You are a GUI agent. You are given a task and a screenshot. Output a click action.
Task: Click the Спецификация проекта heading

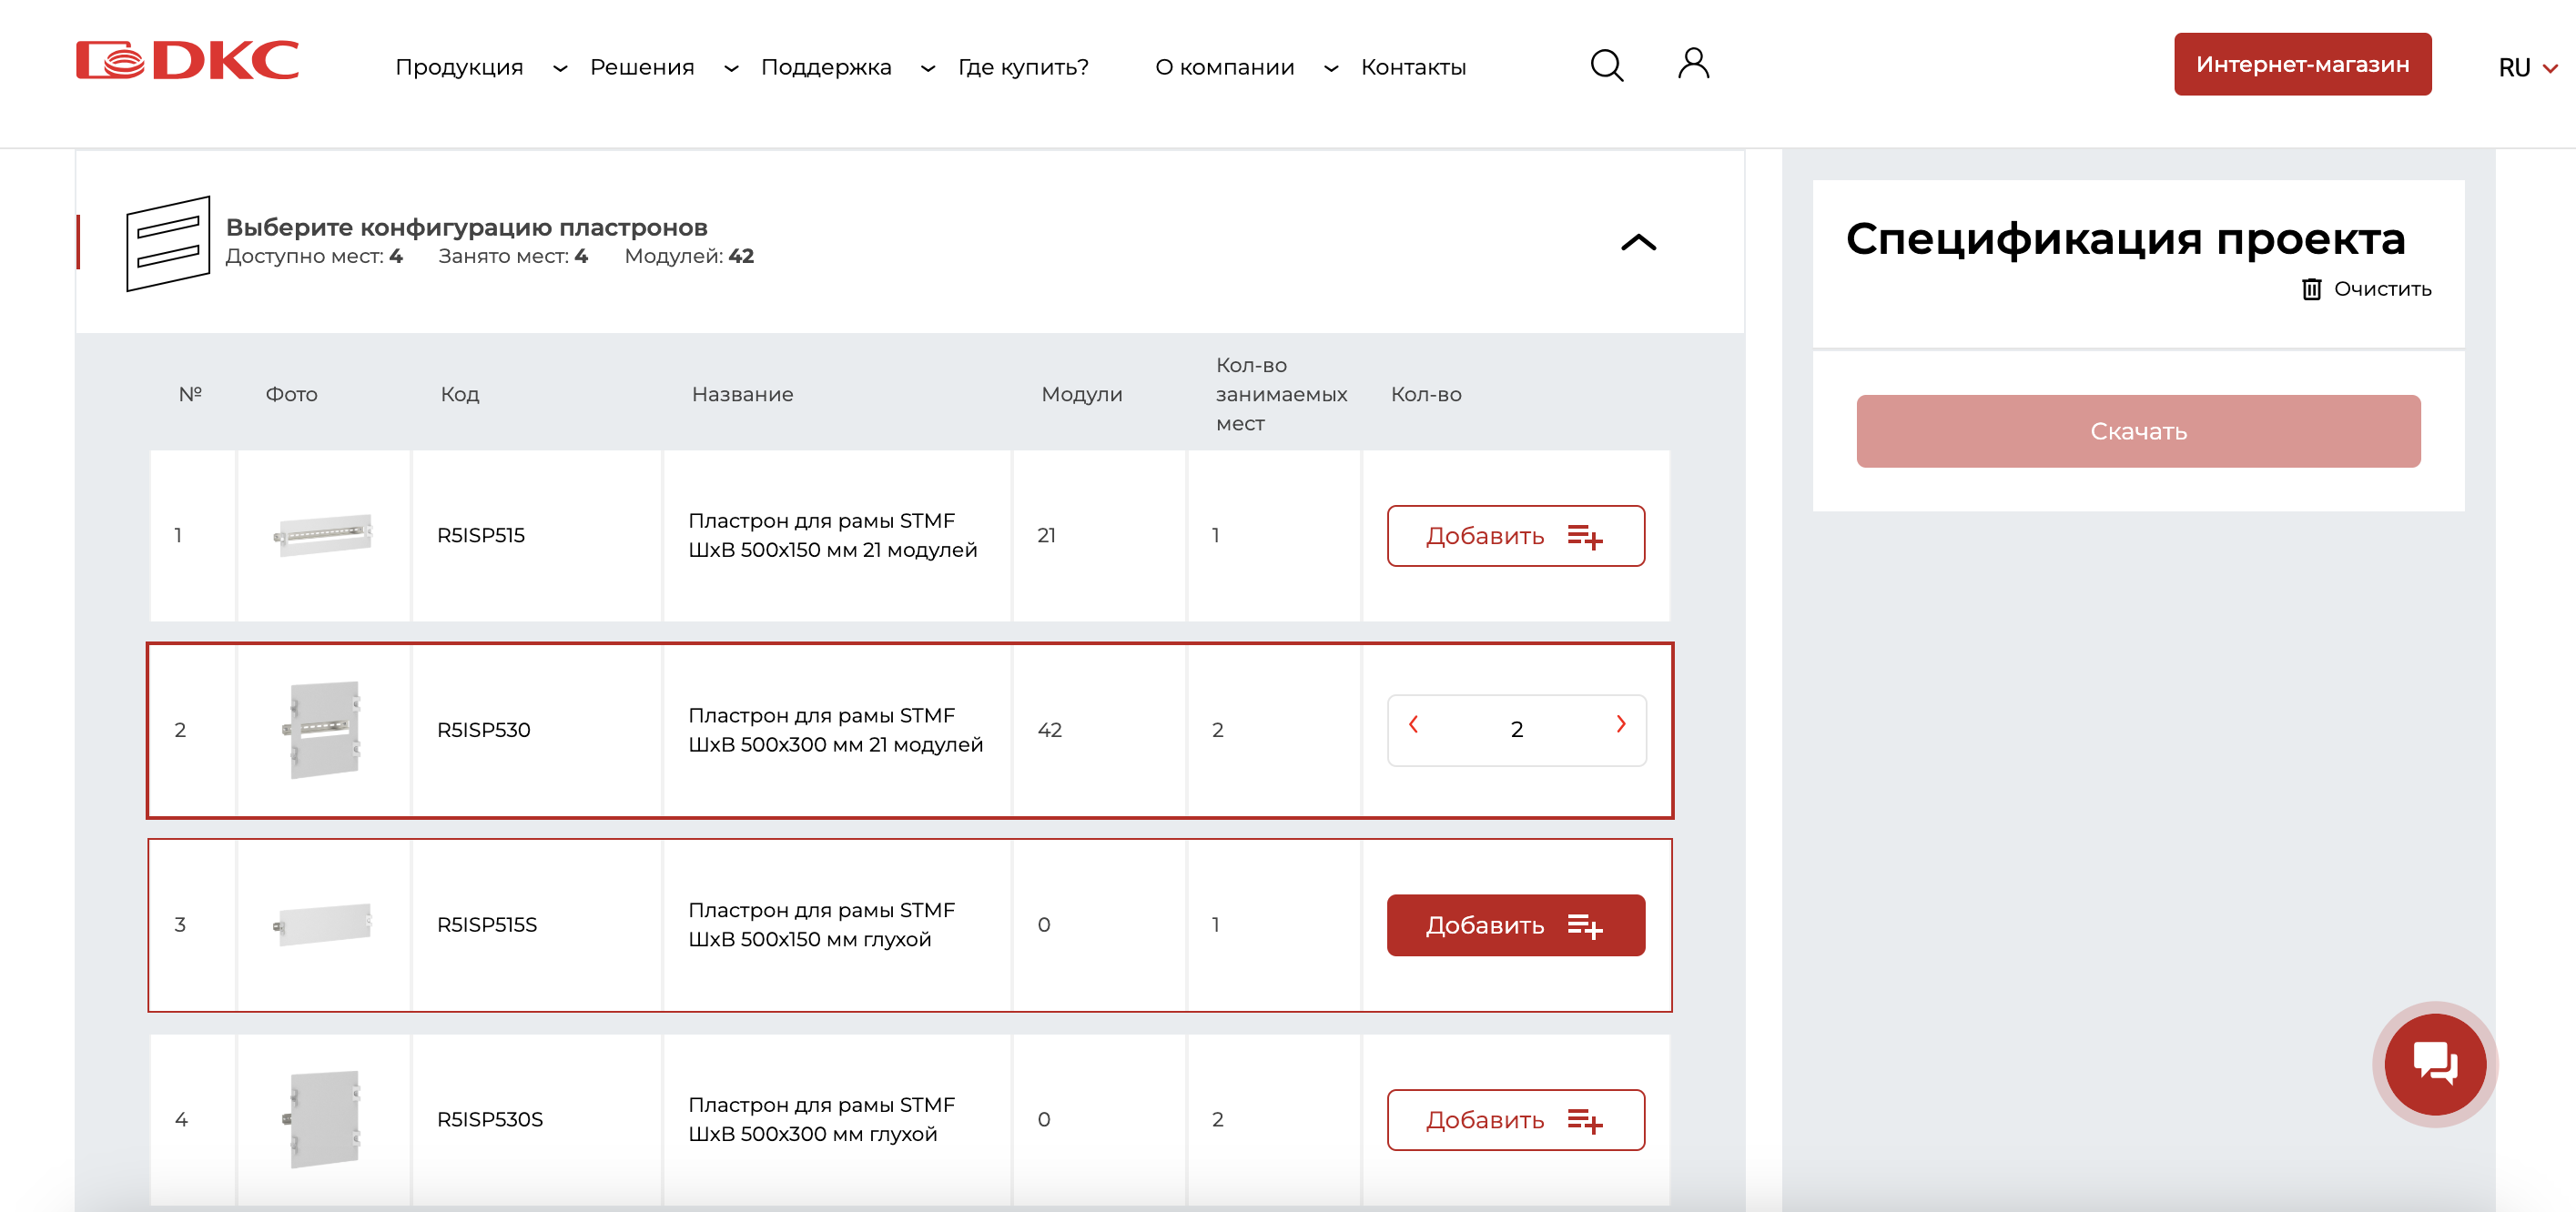click(2125, 239)
